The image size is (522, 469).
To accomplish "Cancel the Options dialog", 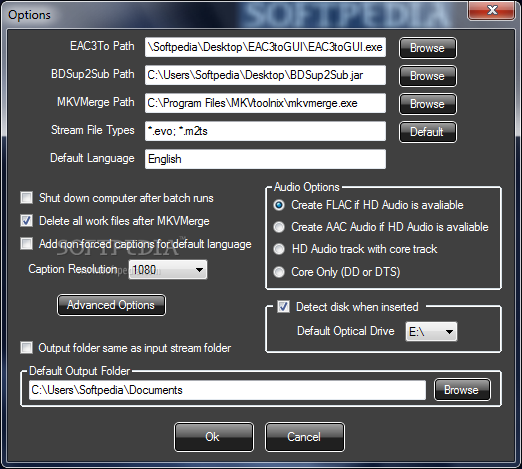I will 305,437.
